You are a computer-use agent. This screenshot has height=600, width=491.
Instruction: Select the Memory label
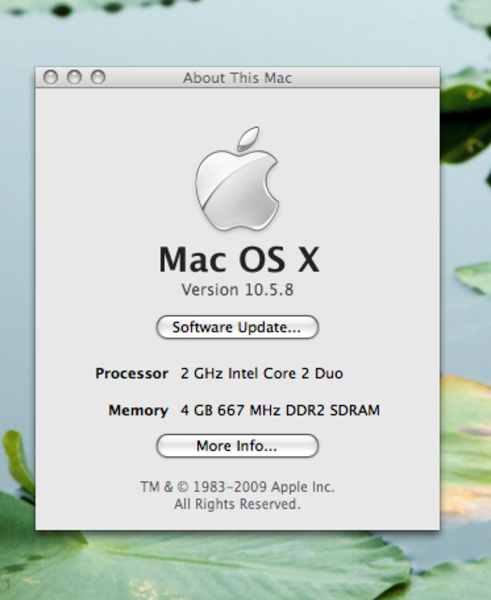(x=138, y=410)
